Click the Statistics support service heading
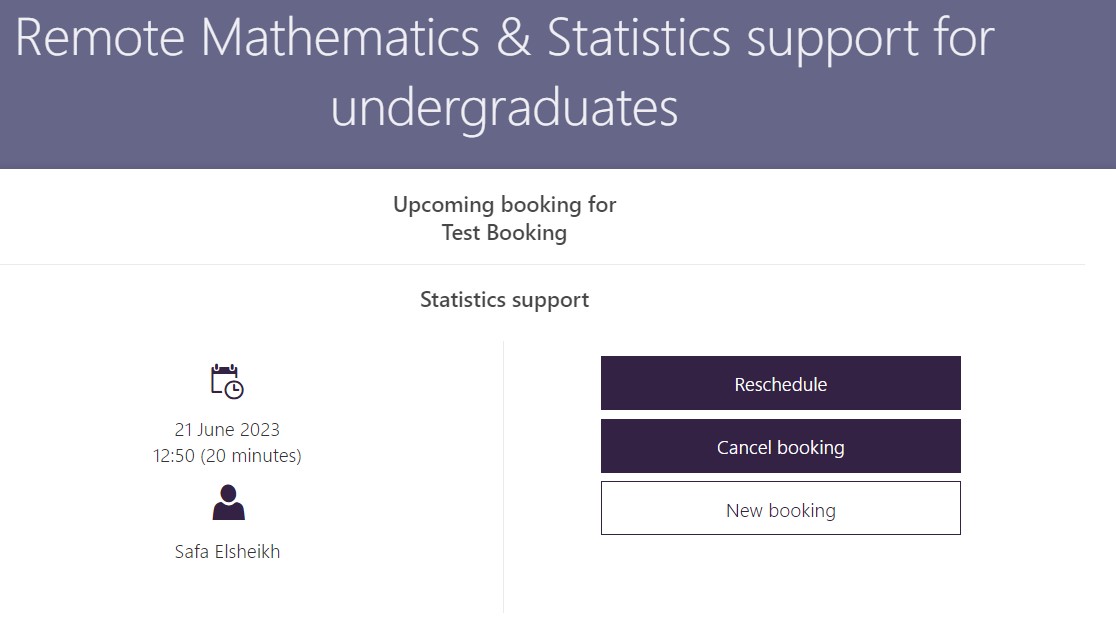 click(504, 300)
